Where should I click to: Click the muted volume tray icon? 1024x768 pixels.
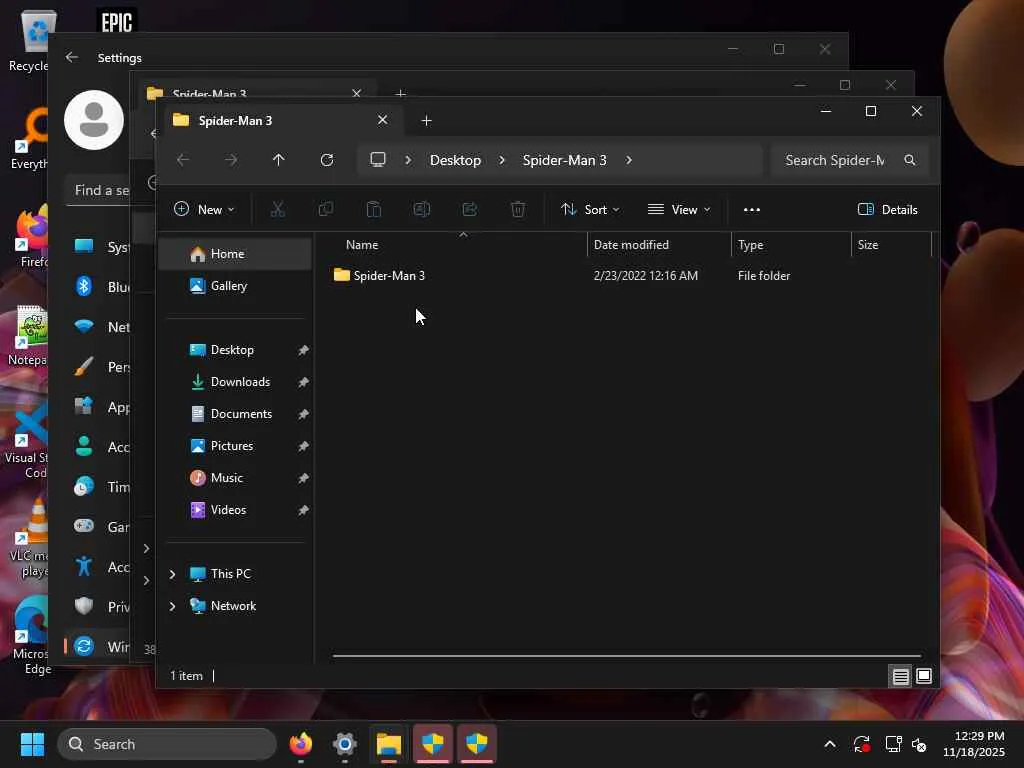coord(919,744)
